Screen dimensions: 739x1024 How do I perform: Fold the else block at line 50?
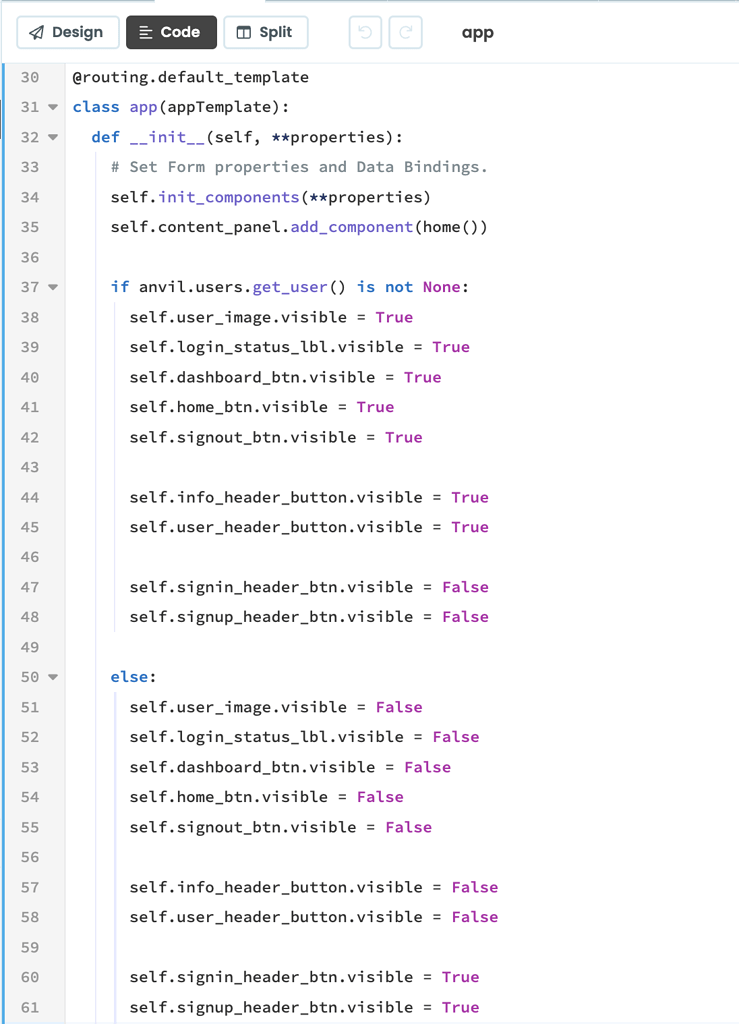coord(53,677)
